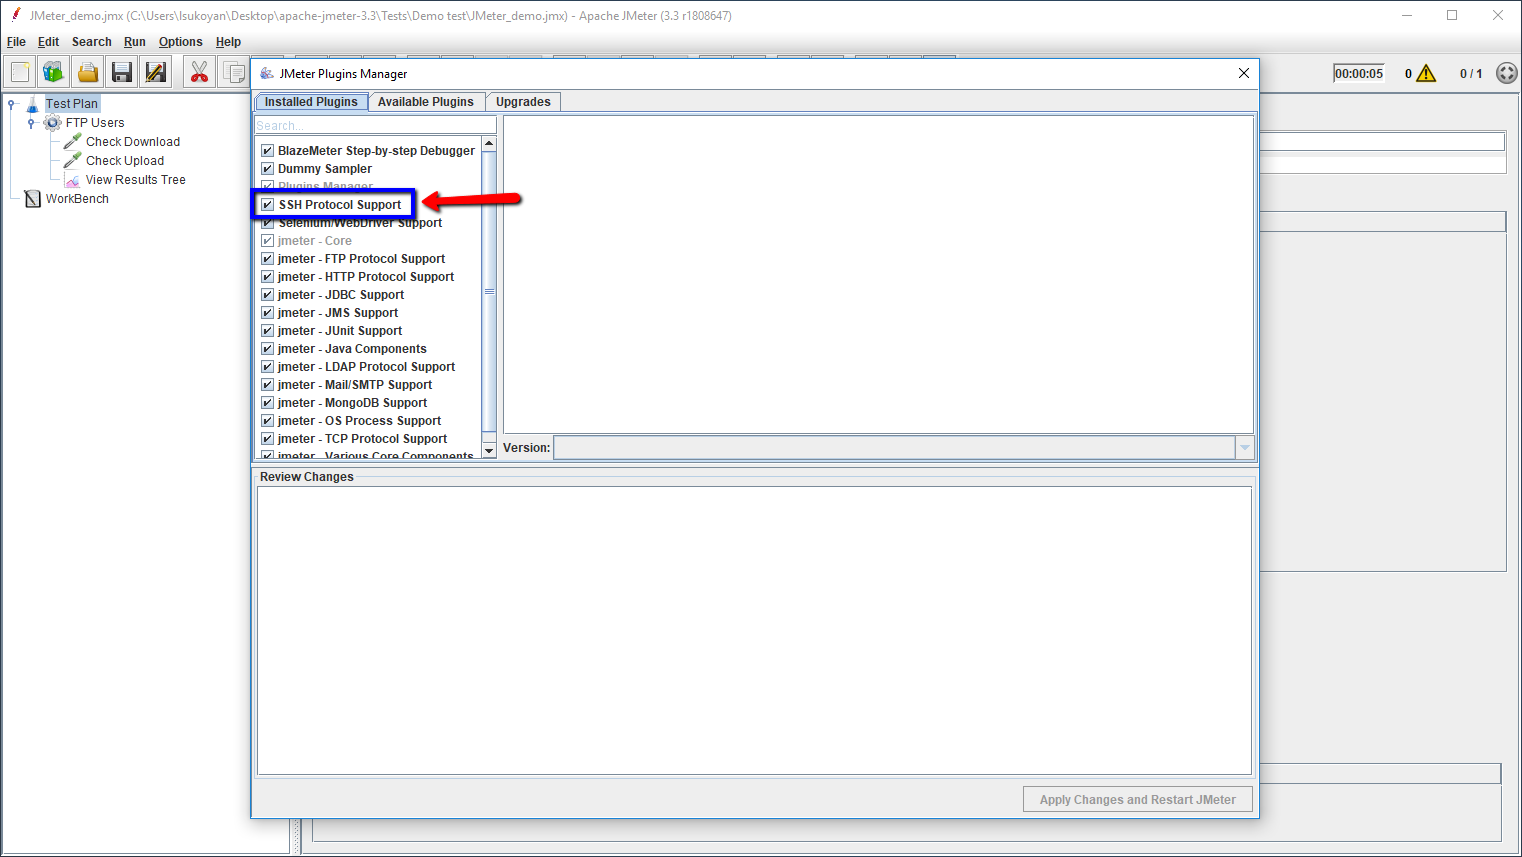The height and width of the screenshot is (857, 1522).
Task: Toggle the jmeter - JUnit Support checkbox
Action: [268, 331]
